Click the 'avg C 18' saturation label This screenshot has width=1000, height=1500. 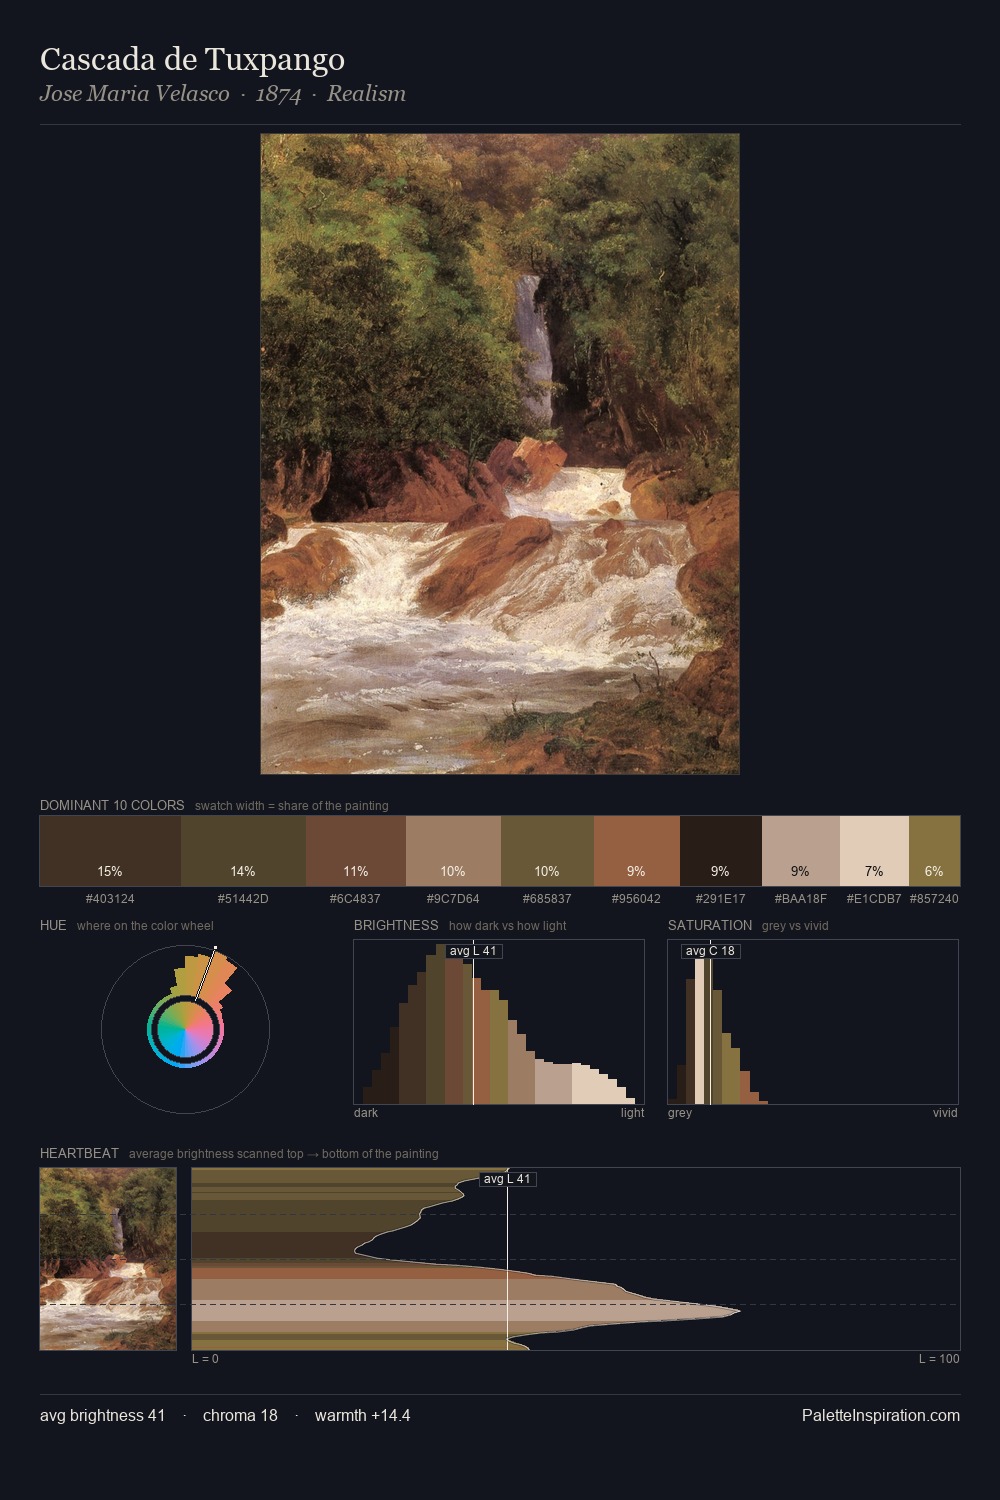[710, 951]
